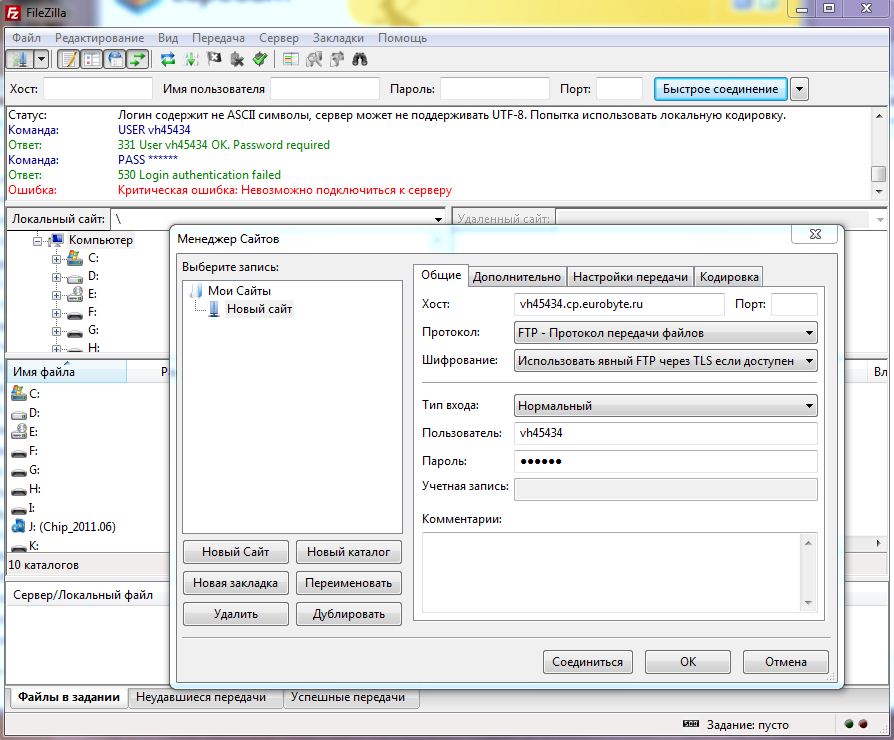Click the Site Manager Пароль field

pos(665,461)
